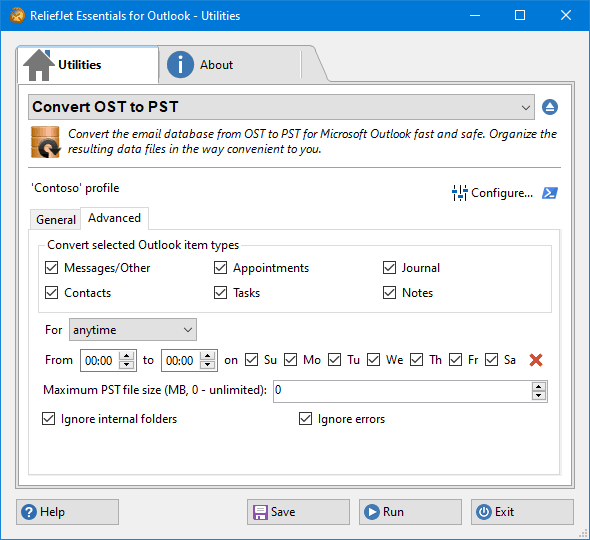Minimize the ReliefJet window
590x540 pixels.
pyautogui.click(x=475, y=15)
